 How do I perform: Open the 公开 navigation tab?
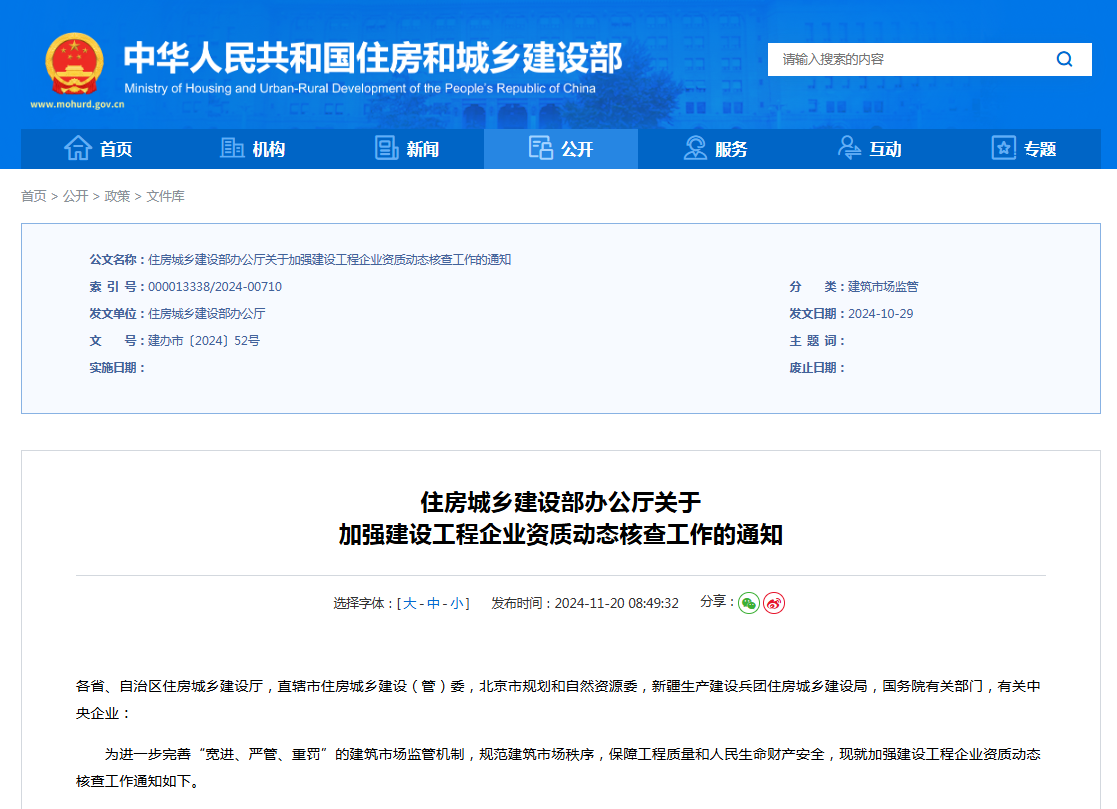tap(561, 149)
